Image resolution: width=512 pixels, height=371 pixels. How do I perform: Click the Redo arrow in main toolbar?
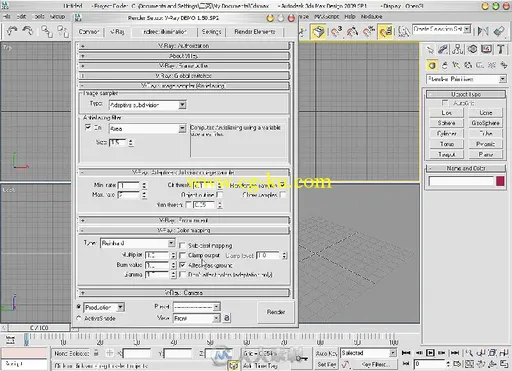pyautogui.click(x=28, y=31)
